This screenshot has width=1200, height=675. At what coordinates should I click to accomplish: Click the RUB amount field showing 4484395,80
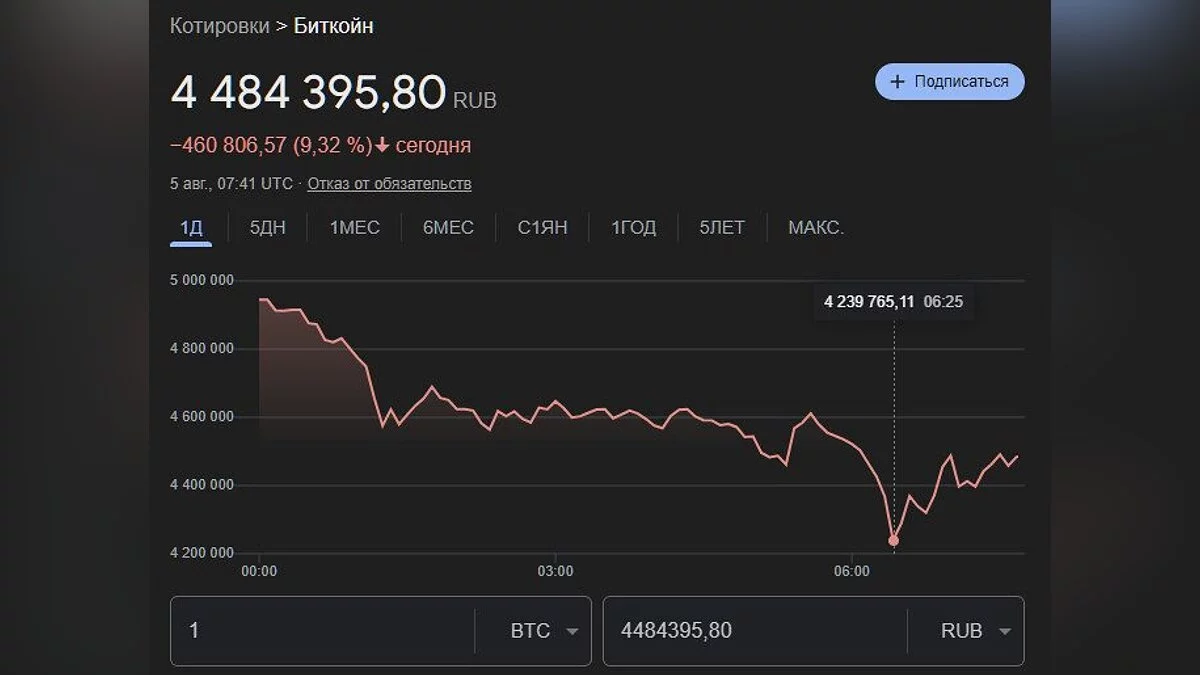point(750,631)
